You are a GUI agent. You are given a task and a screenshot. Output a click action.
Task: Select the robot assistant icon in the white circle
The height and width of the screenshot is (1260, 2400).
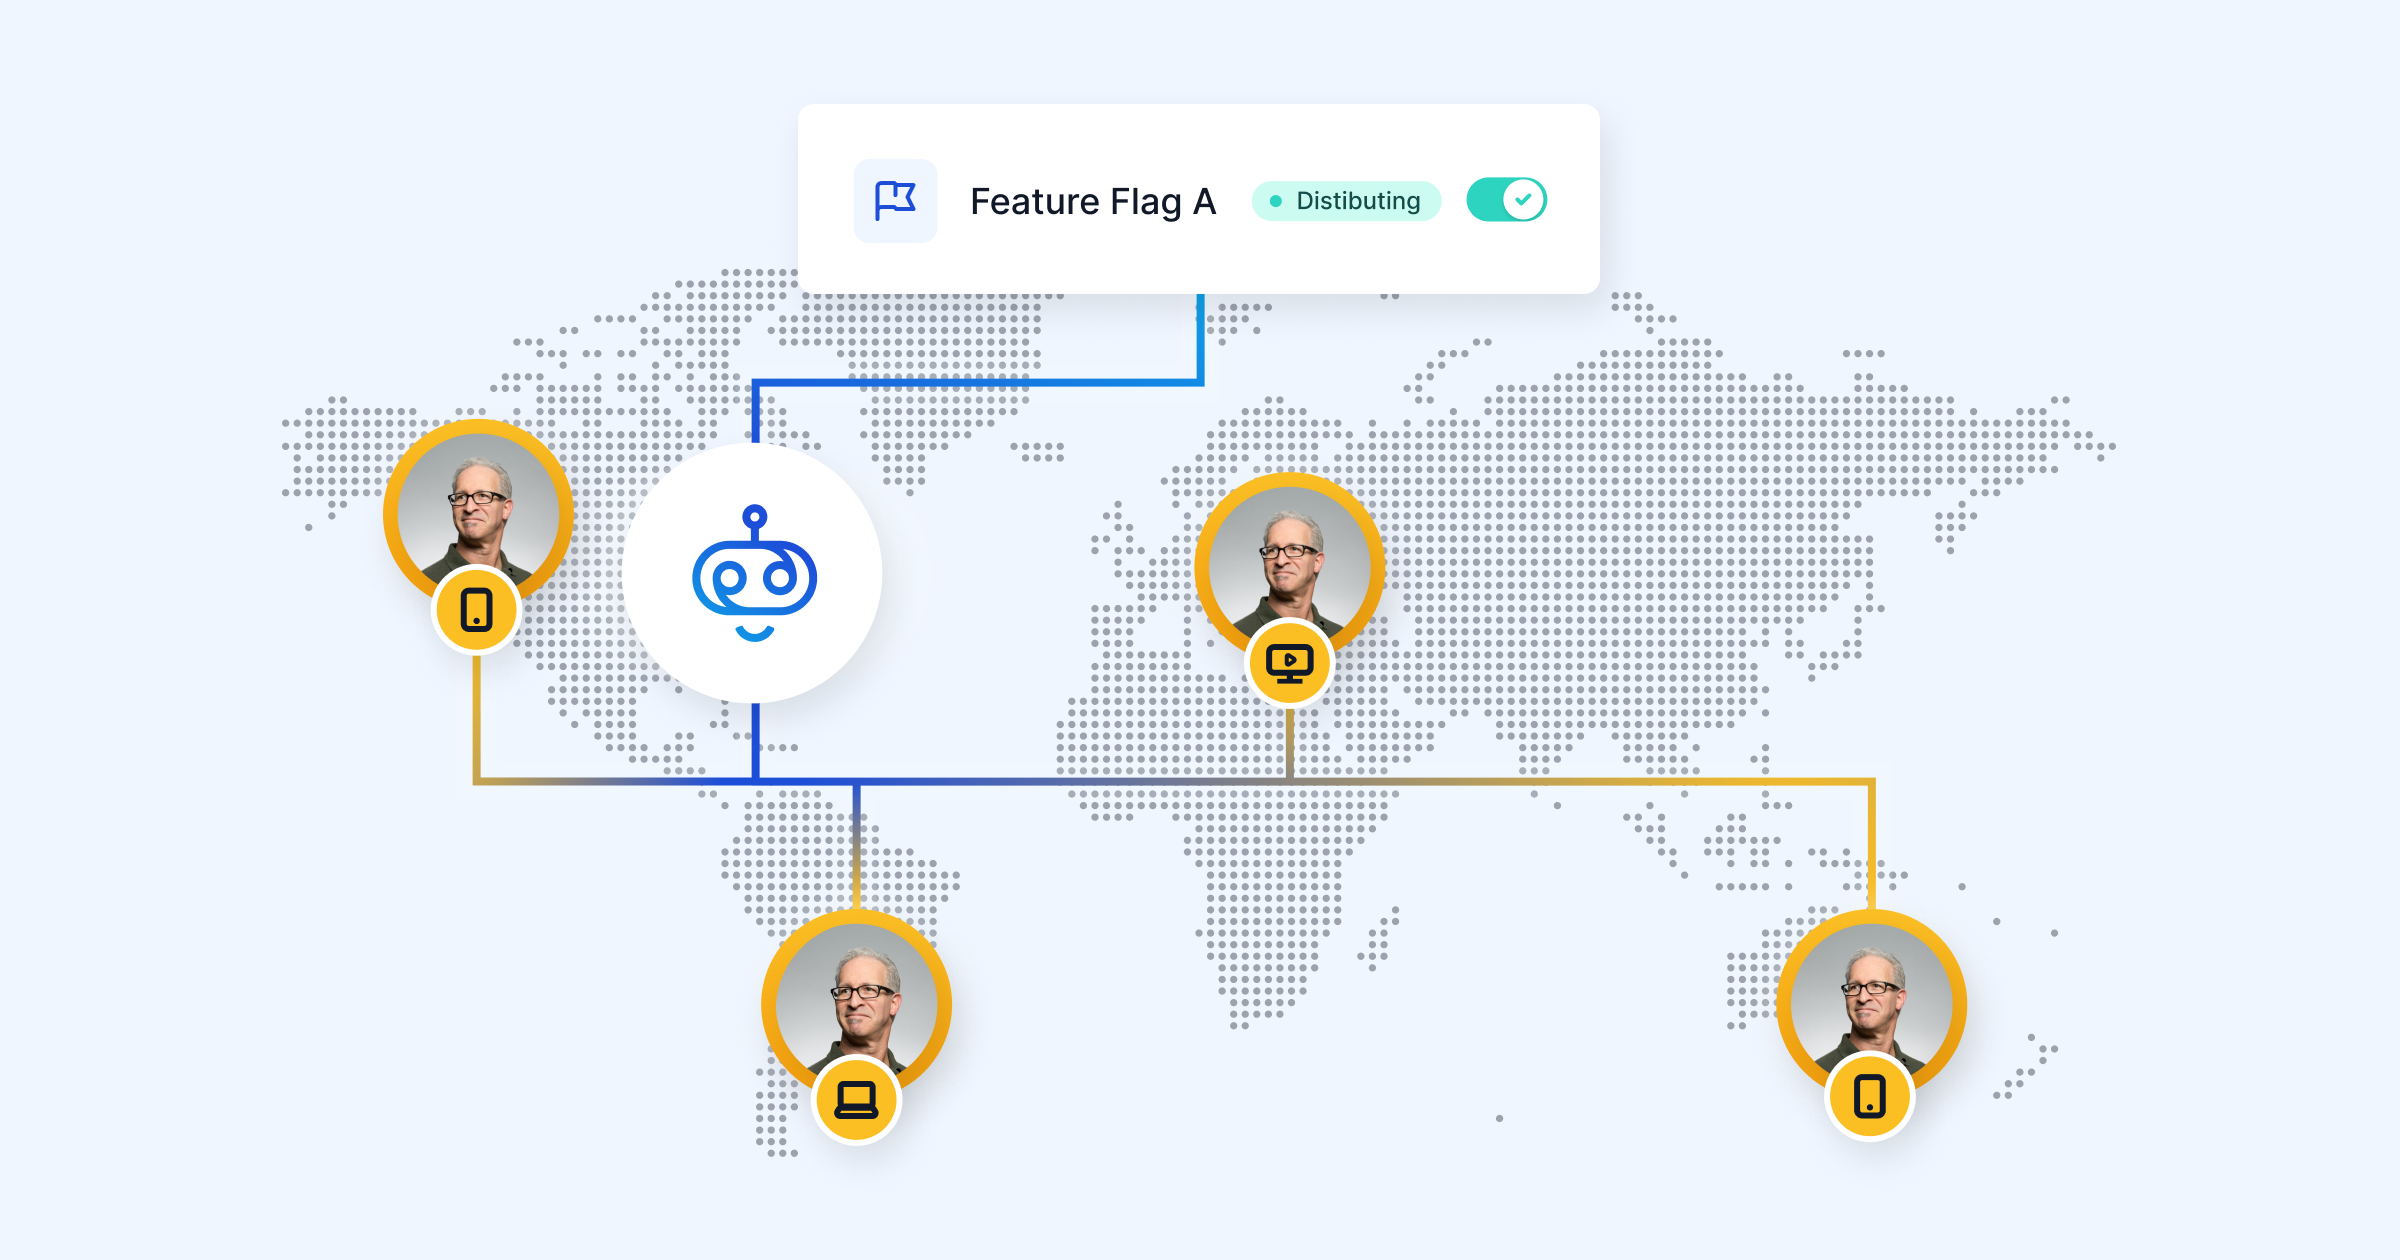click(x=755, y=575)
